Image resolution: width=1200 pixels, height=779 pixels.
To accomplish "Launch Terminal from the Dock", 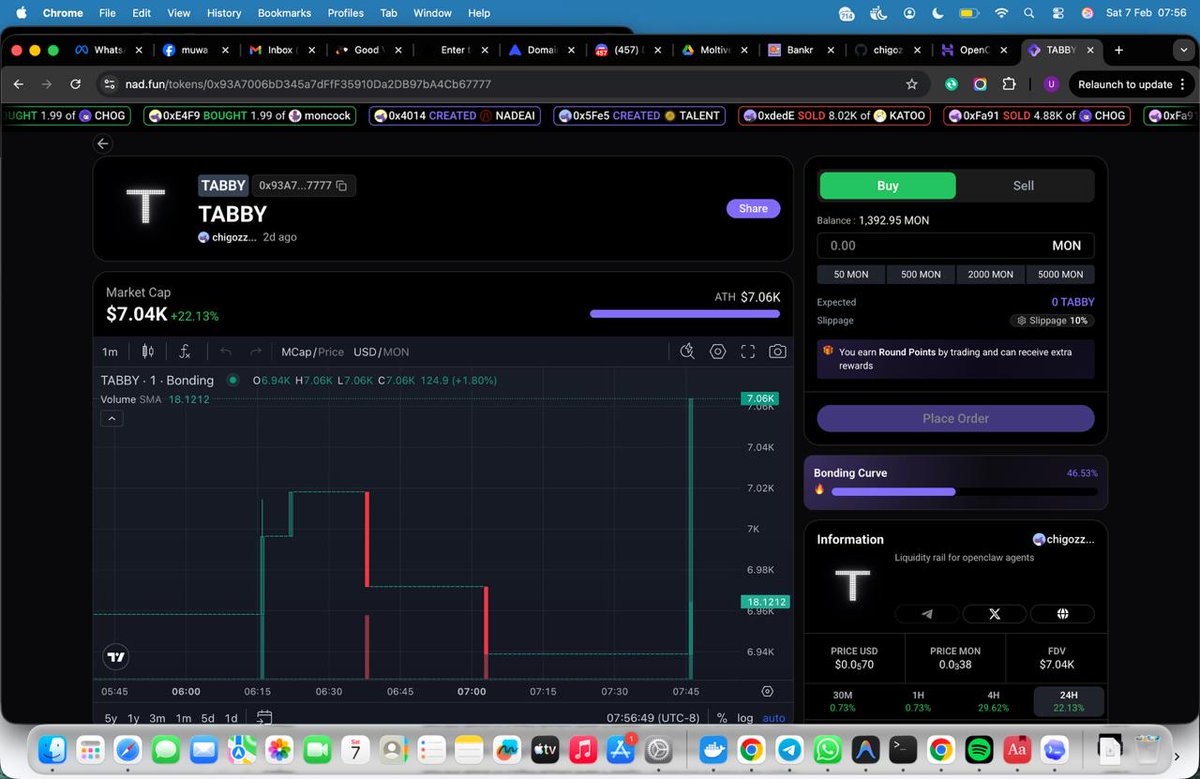I will pyautogui.click(x=902, y=749).
